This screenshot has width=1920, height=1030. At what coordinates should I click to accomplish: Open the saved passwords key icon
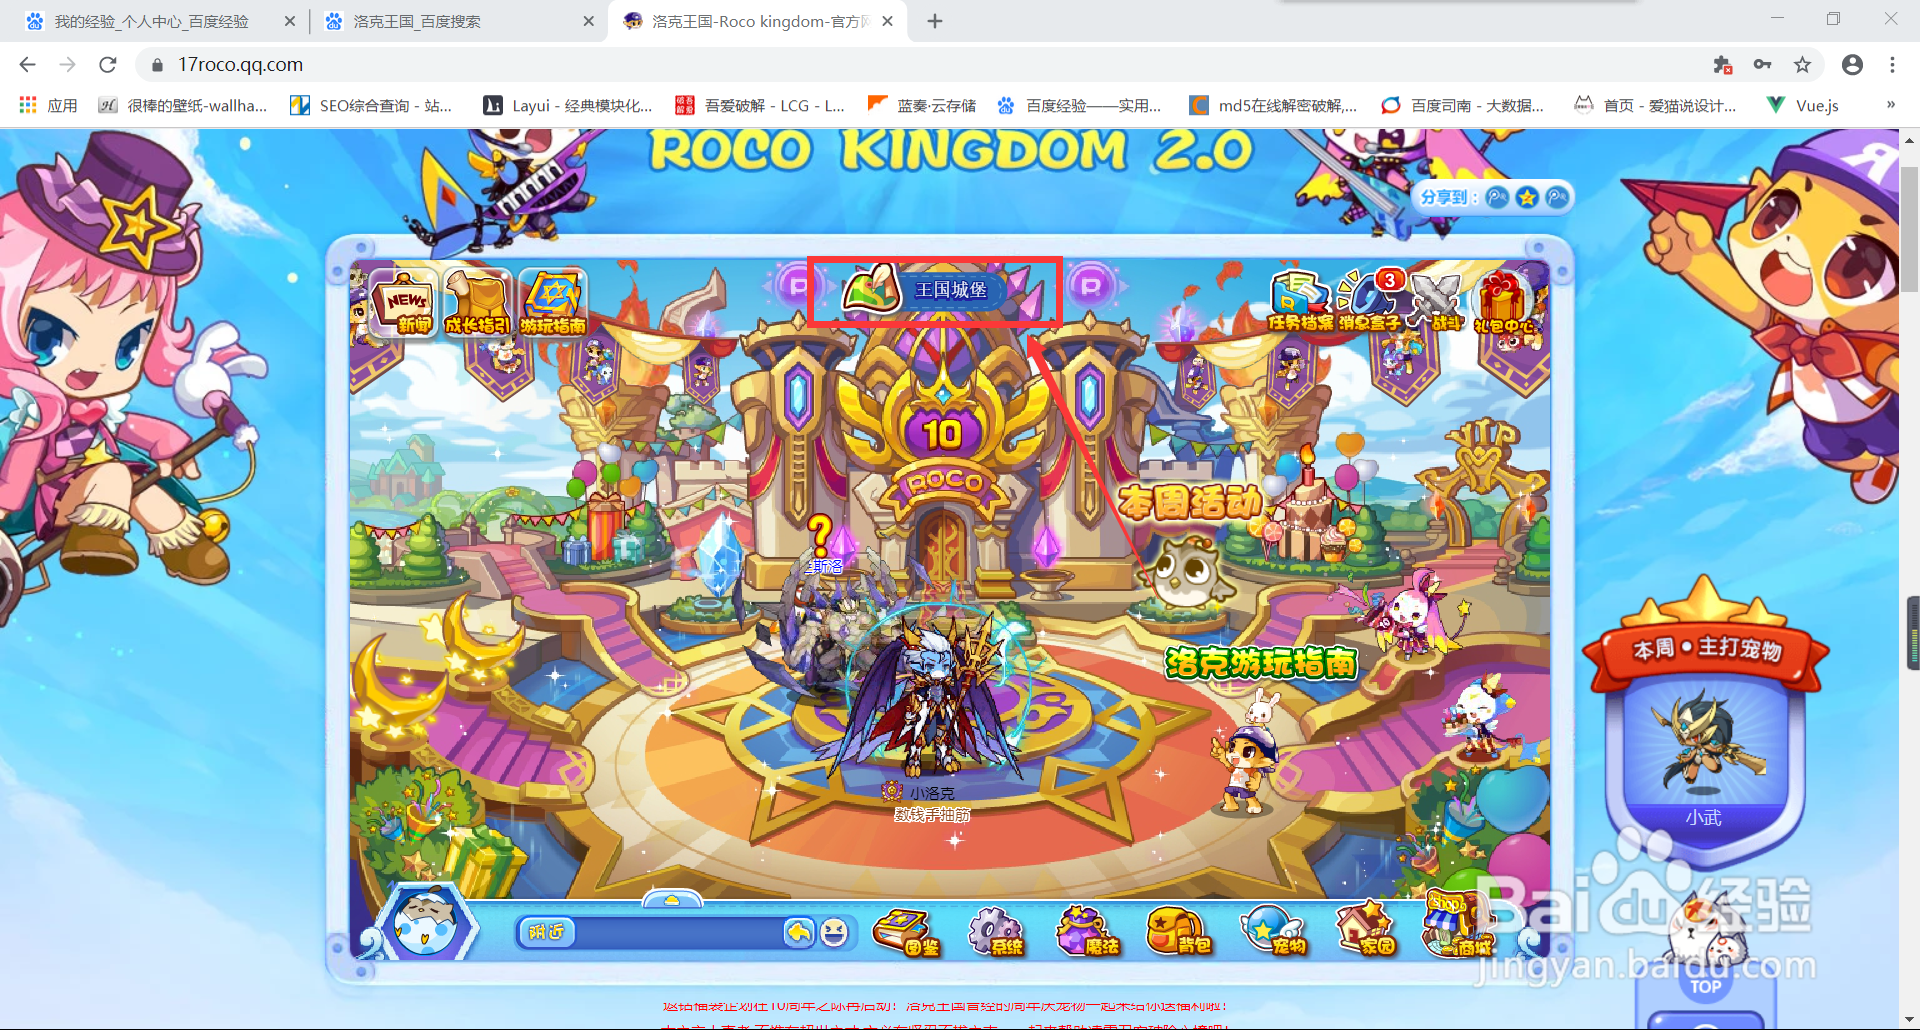tap(1762, 65)
